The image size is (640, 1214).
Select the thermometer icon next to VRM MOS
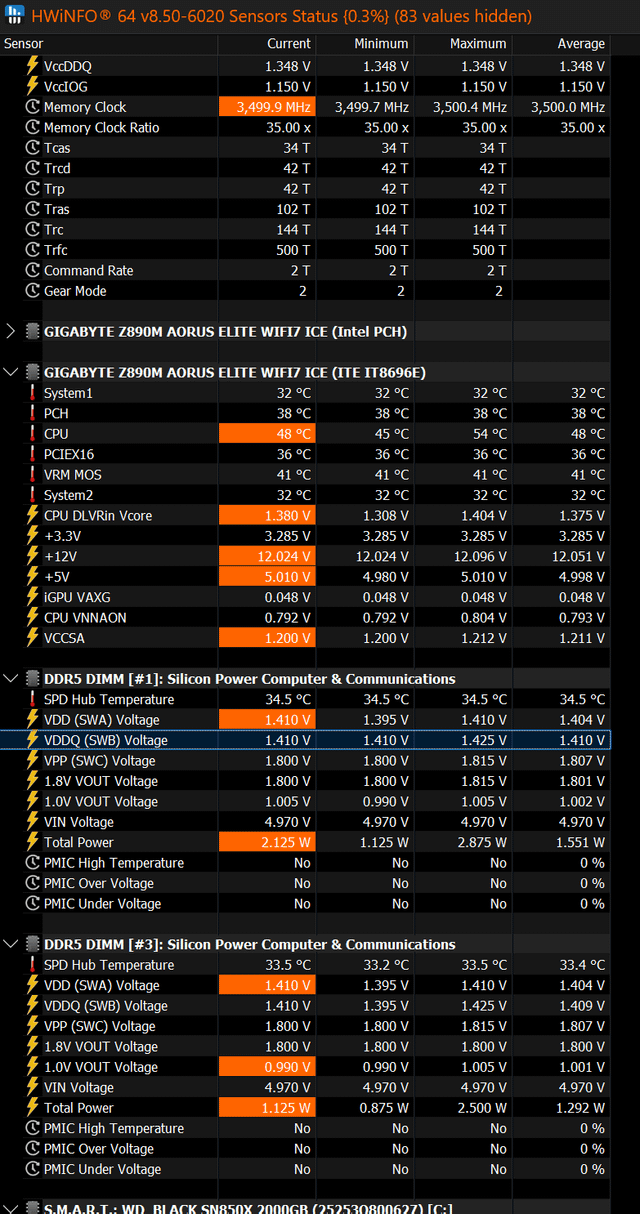(32, 474)
